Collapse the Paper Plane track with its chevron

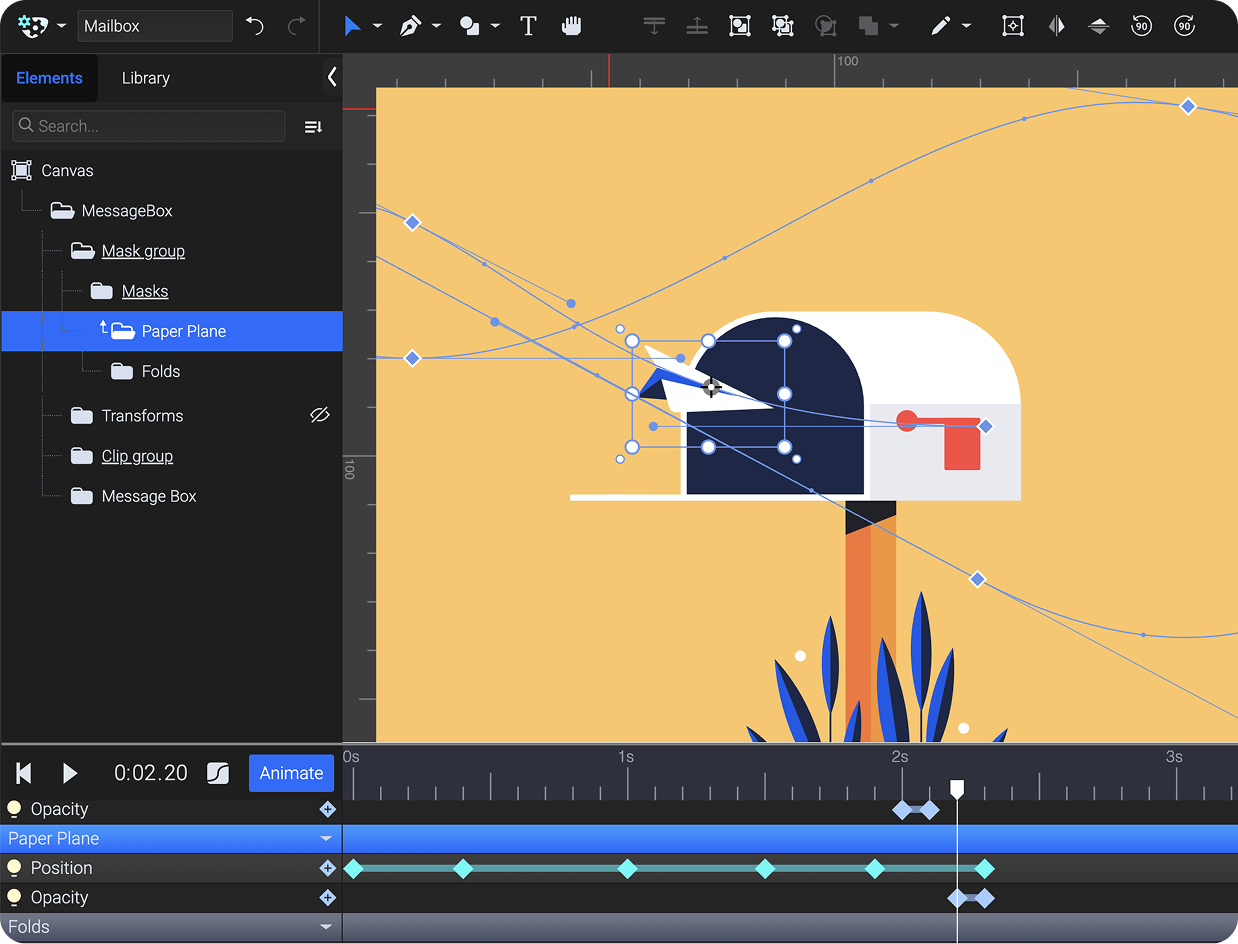tap(326, 838)
